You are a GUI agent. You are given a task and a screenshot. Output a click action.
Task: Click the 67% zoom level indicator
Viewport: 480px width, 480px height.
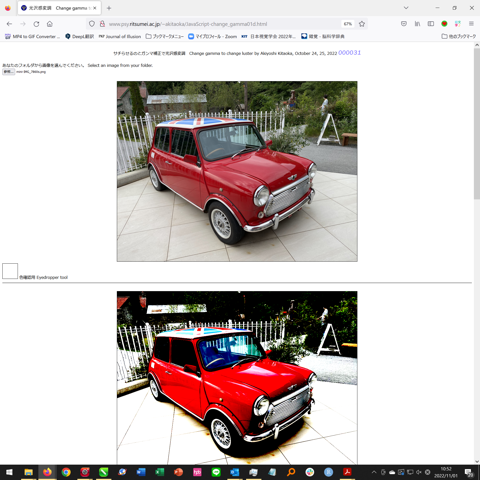pos(348,24)
